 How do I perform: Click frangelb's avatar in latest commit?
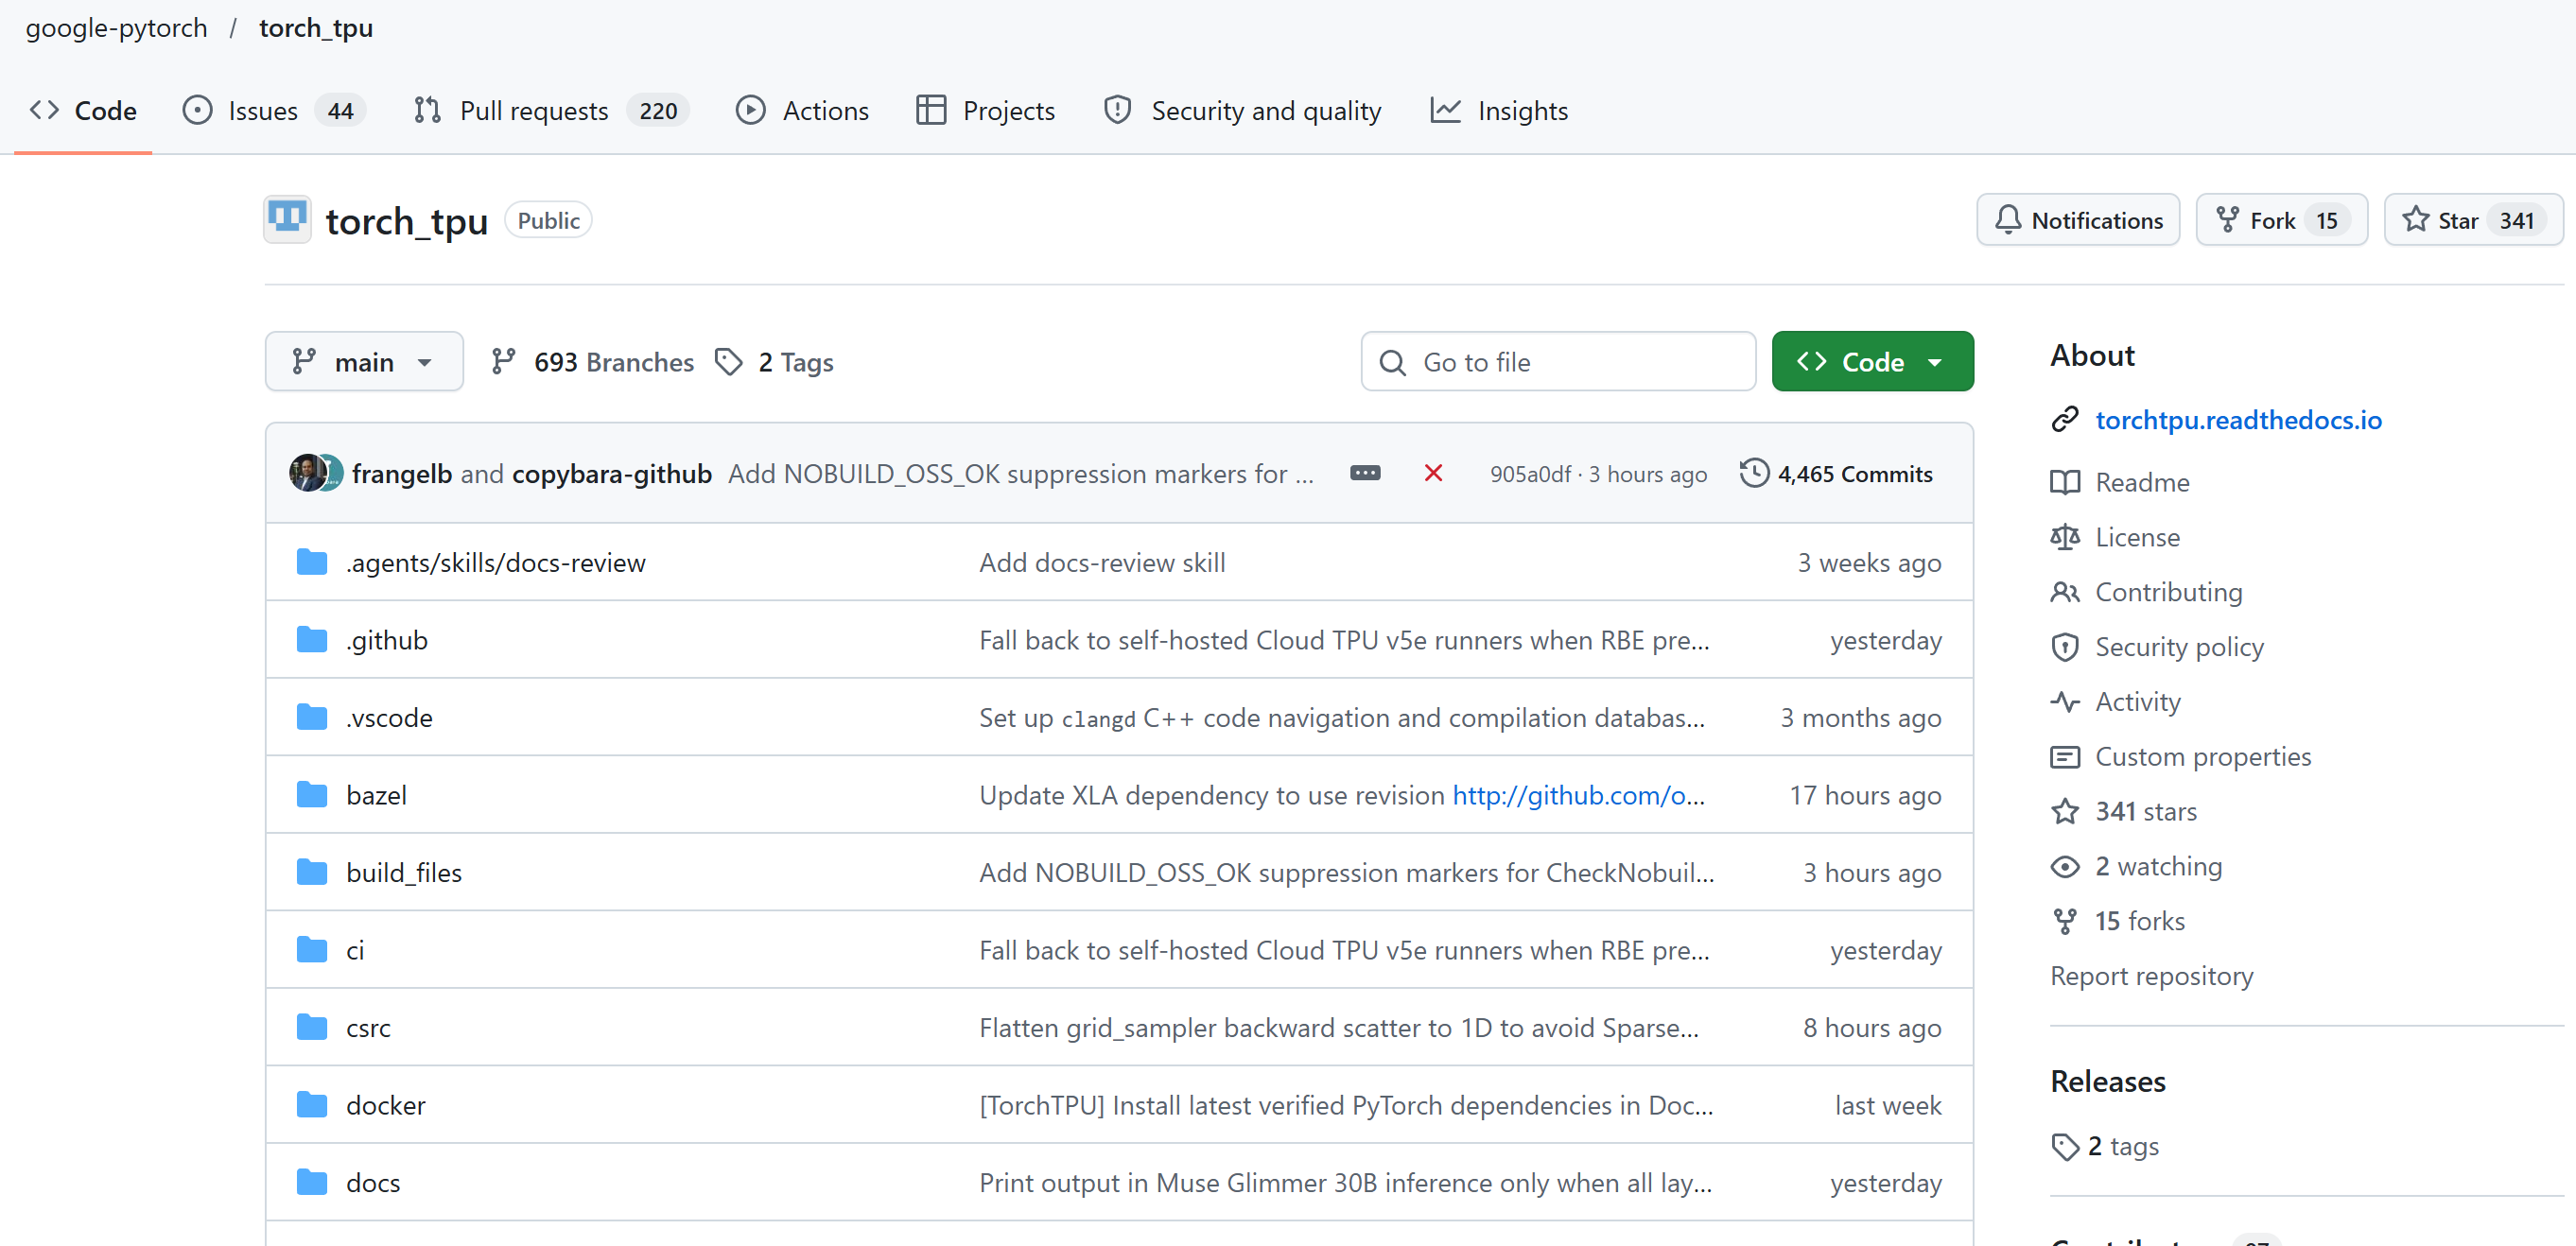coord(307,473)
